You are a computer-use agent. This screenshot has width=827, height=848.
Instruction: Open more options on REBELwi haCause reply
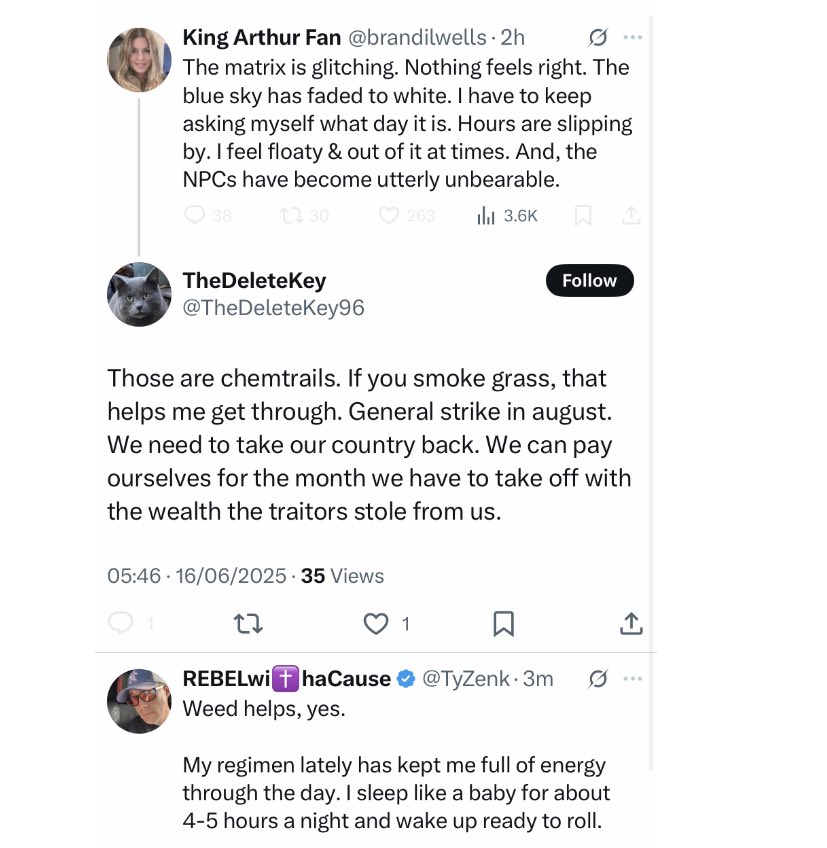pos(632,679)
